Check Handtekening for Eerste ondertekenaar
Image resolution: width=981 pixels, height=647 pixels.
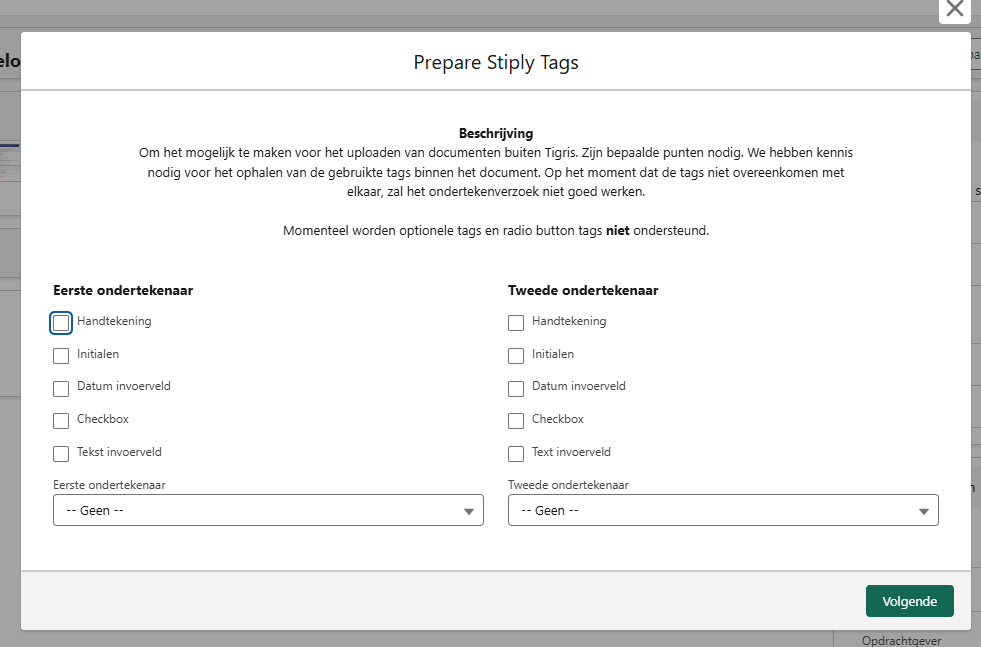[x=61, y=323]
